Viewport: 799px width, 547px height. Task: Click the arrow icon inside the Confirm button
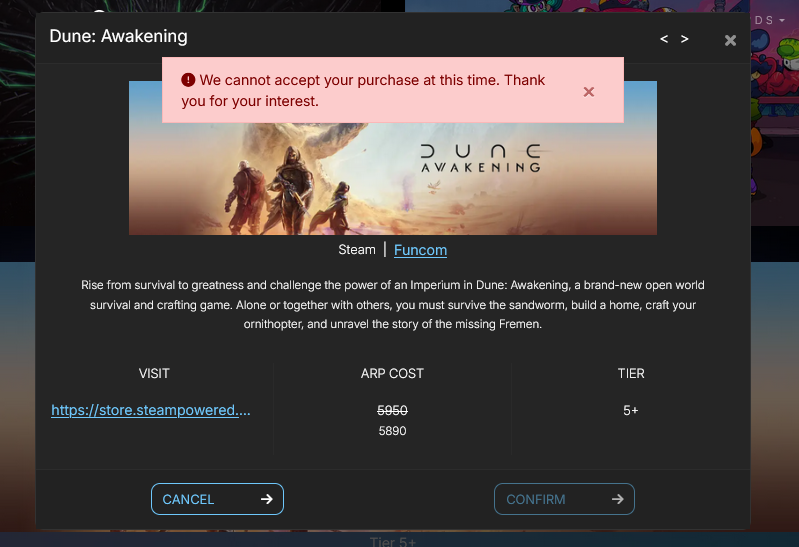tap(618, 499)
